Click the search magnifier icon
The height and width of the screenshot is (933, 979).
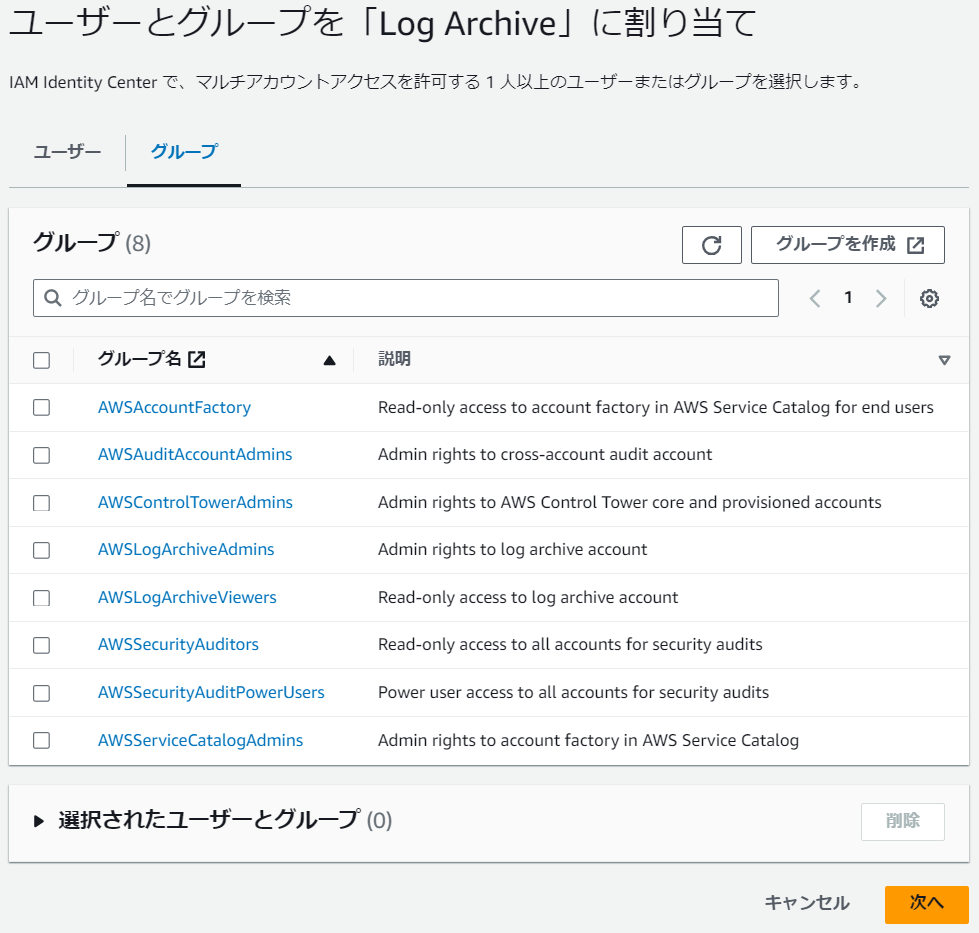click(53, 298)
